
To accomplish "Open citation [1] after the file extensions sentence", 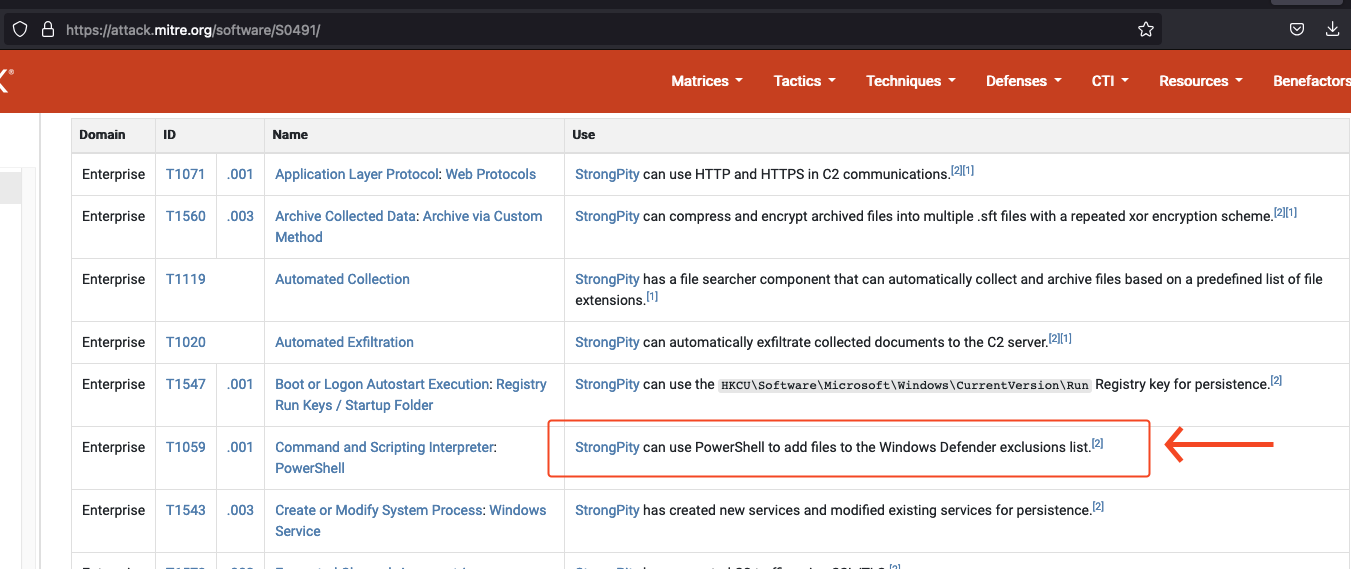I will 652,297.
